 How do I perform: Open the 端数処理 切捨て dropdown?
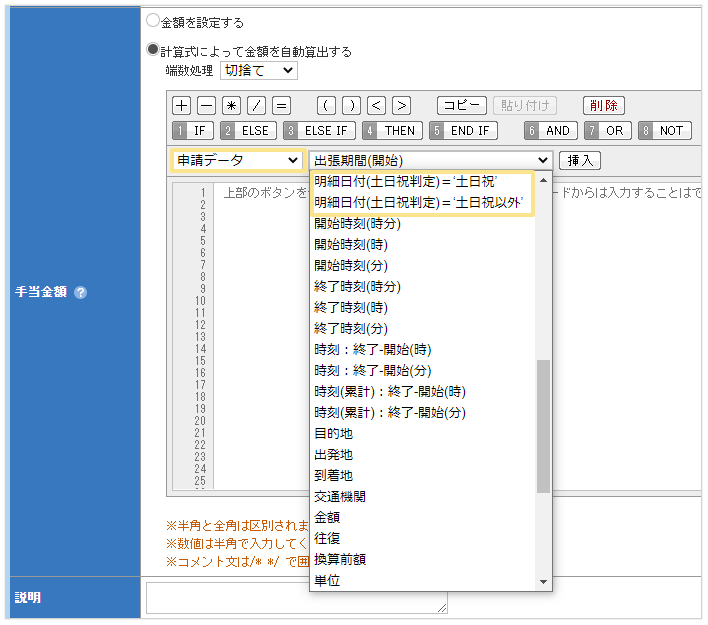pyautogui.click(x=258, y=71)
